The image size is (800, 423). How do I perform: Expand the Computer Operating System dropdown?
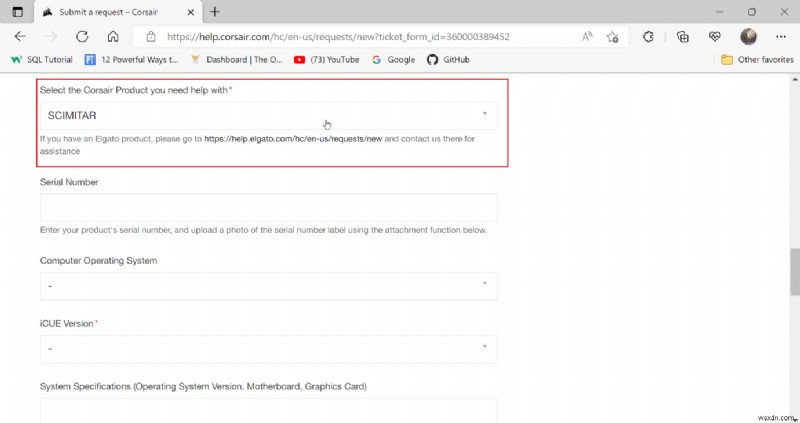click(268, 286)
